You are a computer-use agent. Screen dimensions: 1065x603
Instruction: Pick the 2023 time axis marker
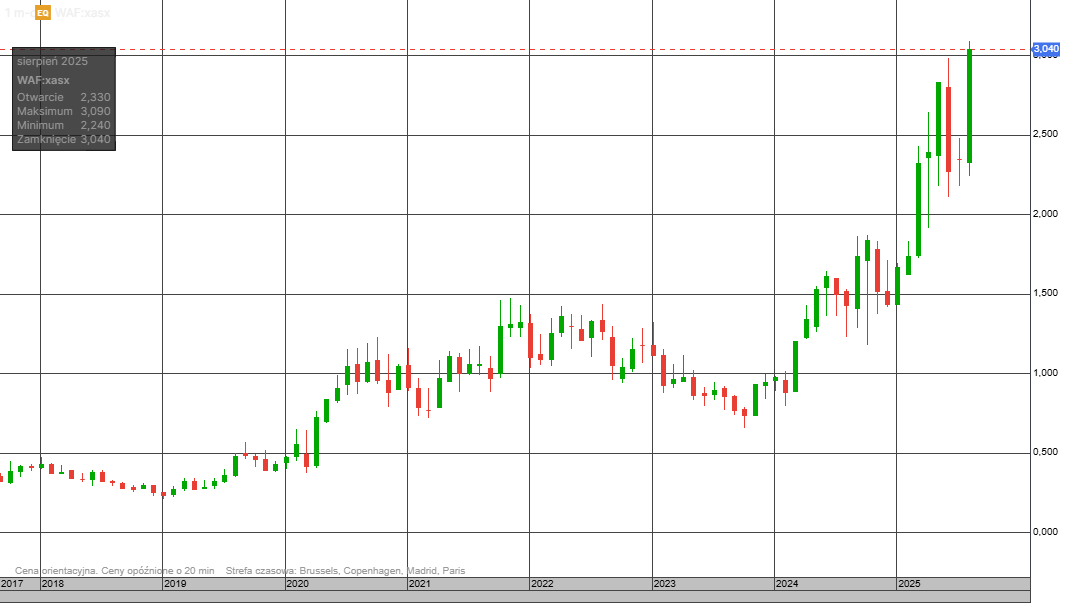[x=664, y=584]
